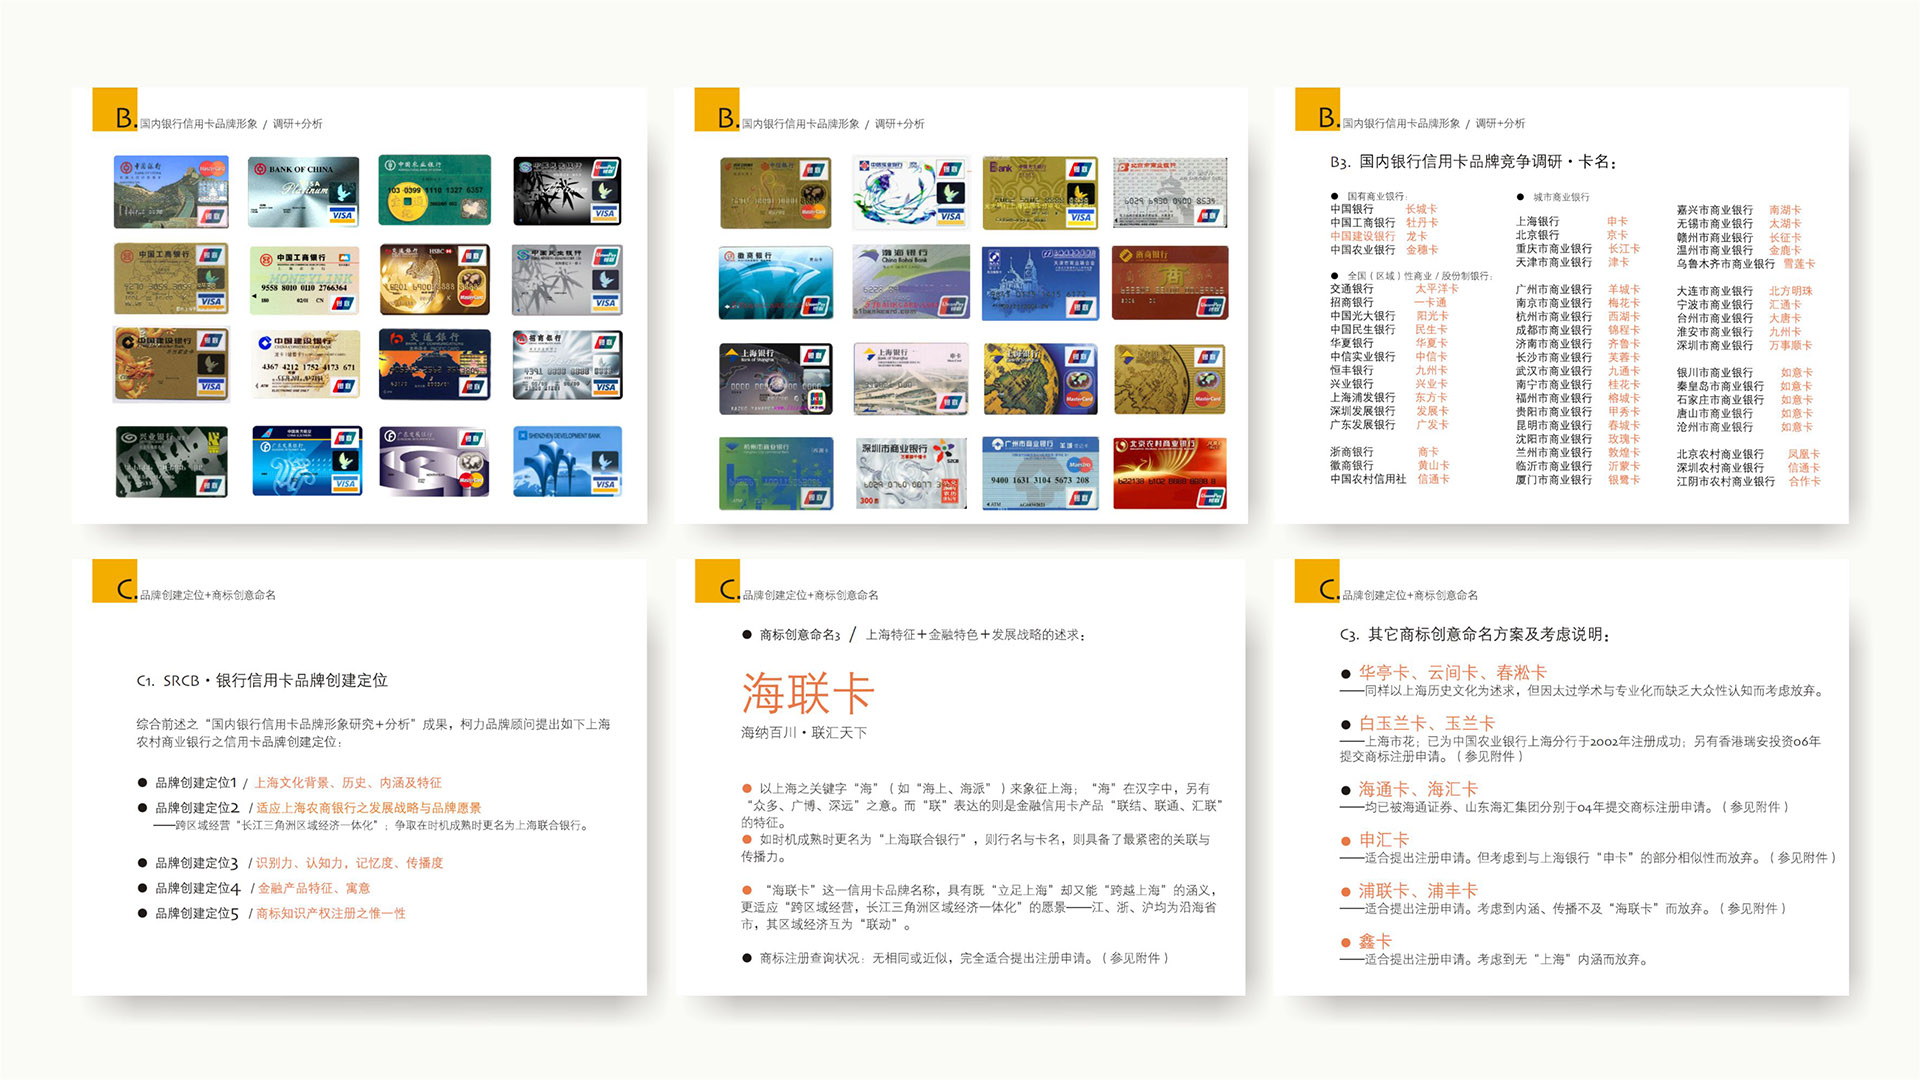
Task: Click the card name '长城卡'
Action: pyautogui.click(x=1421, y=209)
